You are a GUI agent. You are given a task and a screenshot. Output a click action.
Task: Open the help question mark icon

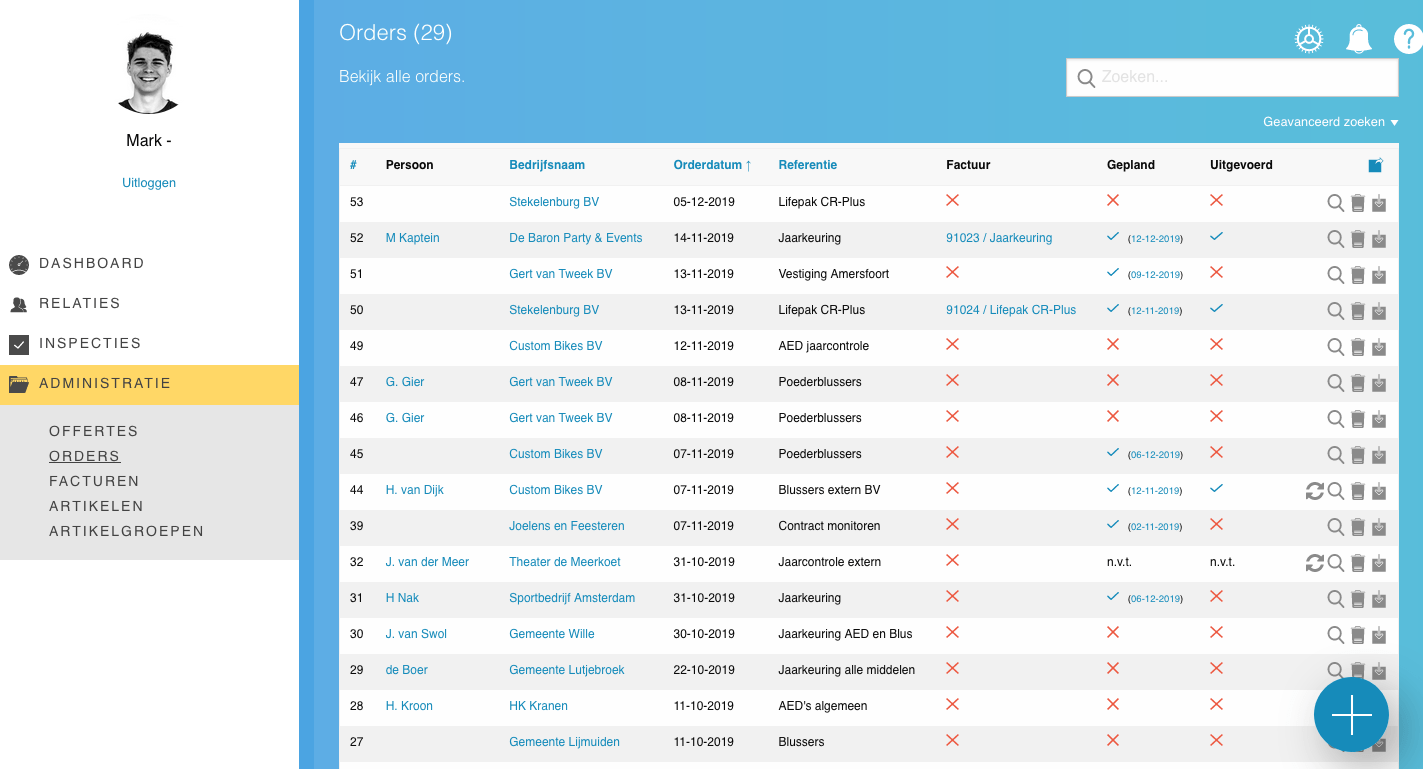(1407, 39)
